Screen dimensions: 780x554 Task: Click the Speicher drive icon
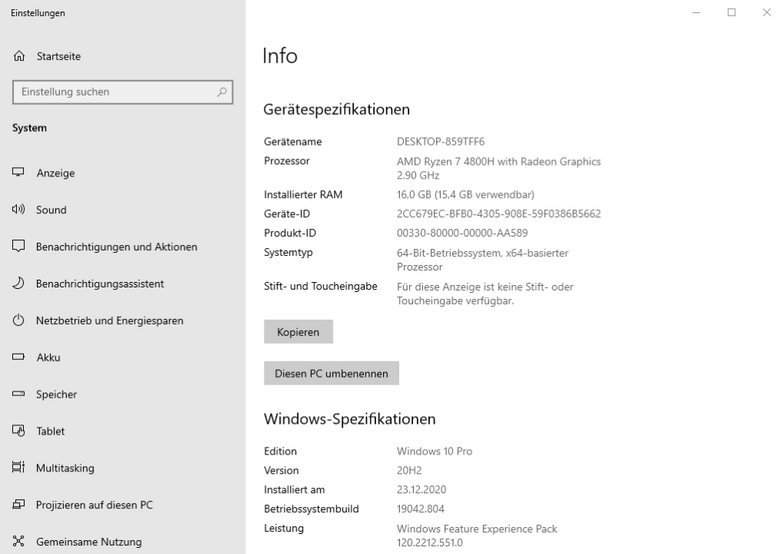pos(18,394)
